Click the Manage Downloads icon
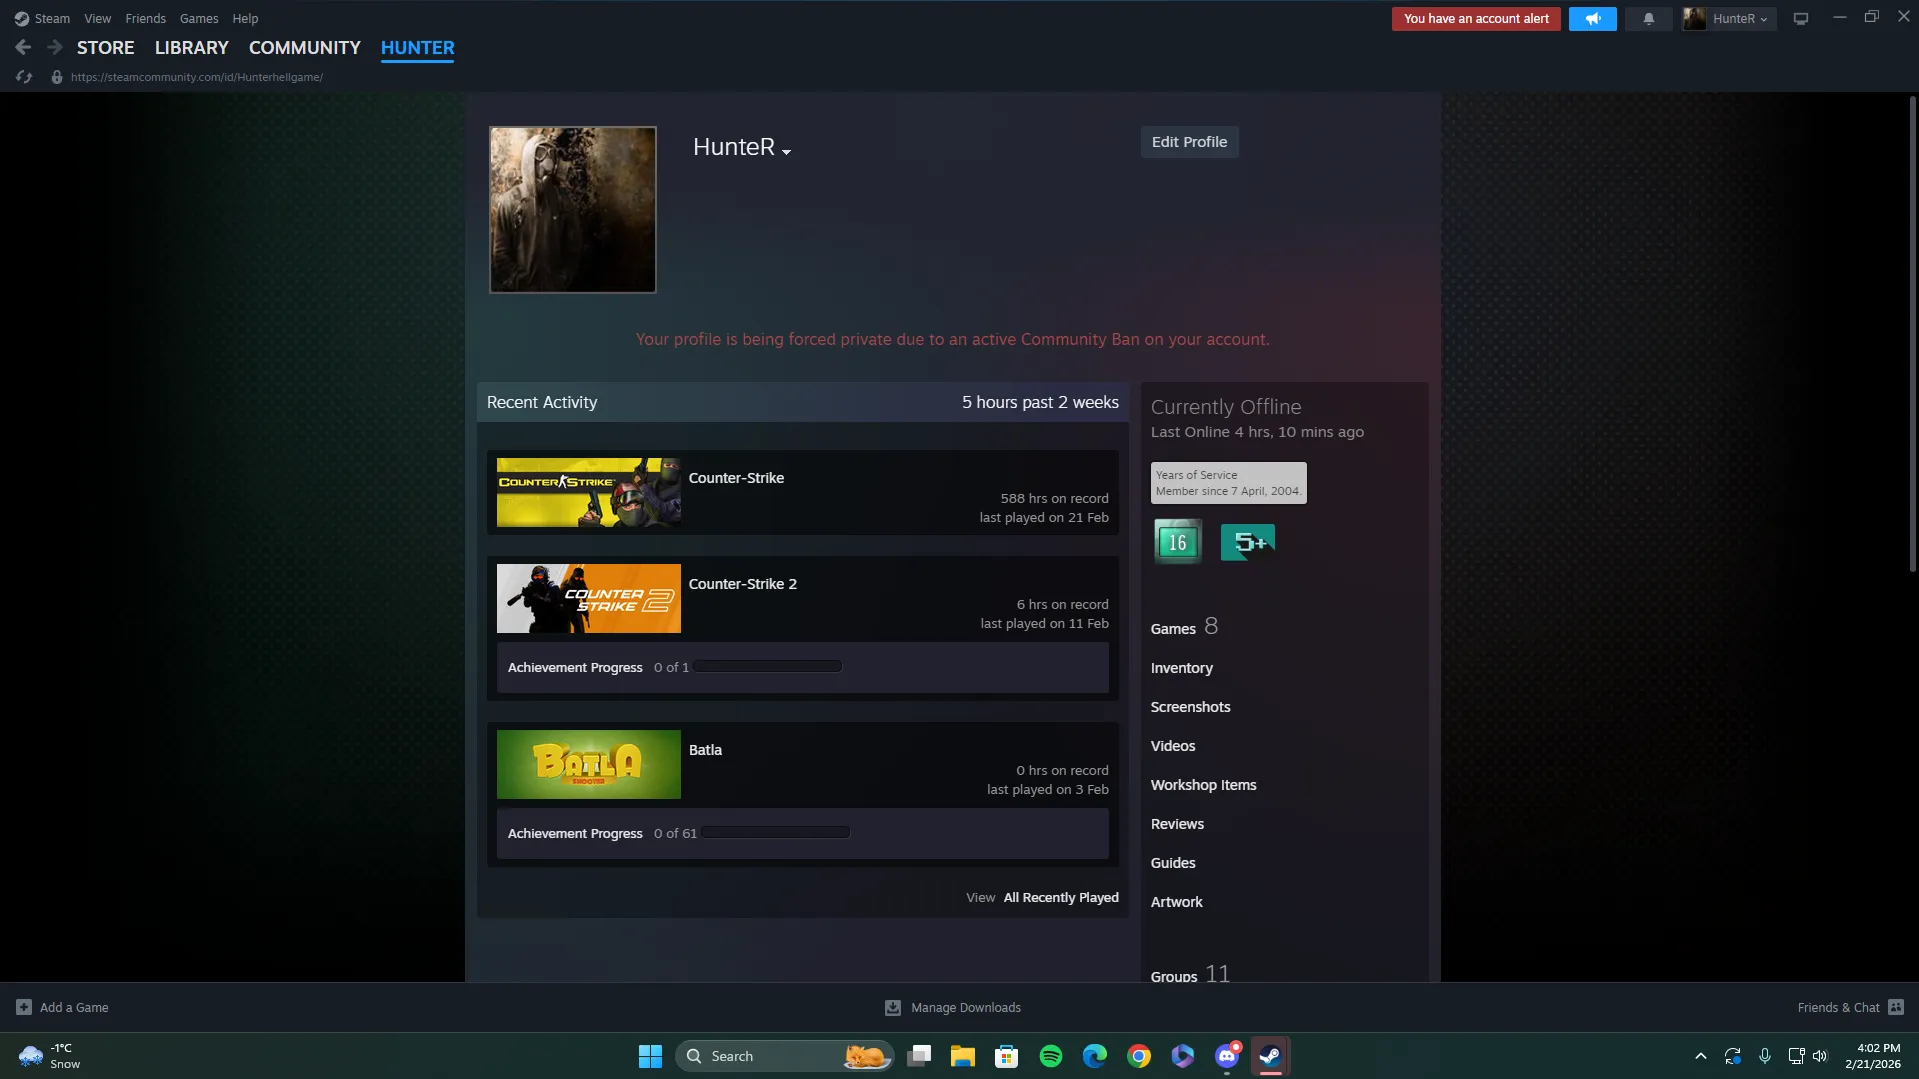 (893, 1007)
